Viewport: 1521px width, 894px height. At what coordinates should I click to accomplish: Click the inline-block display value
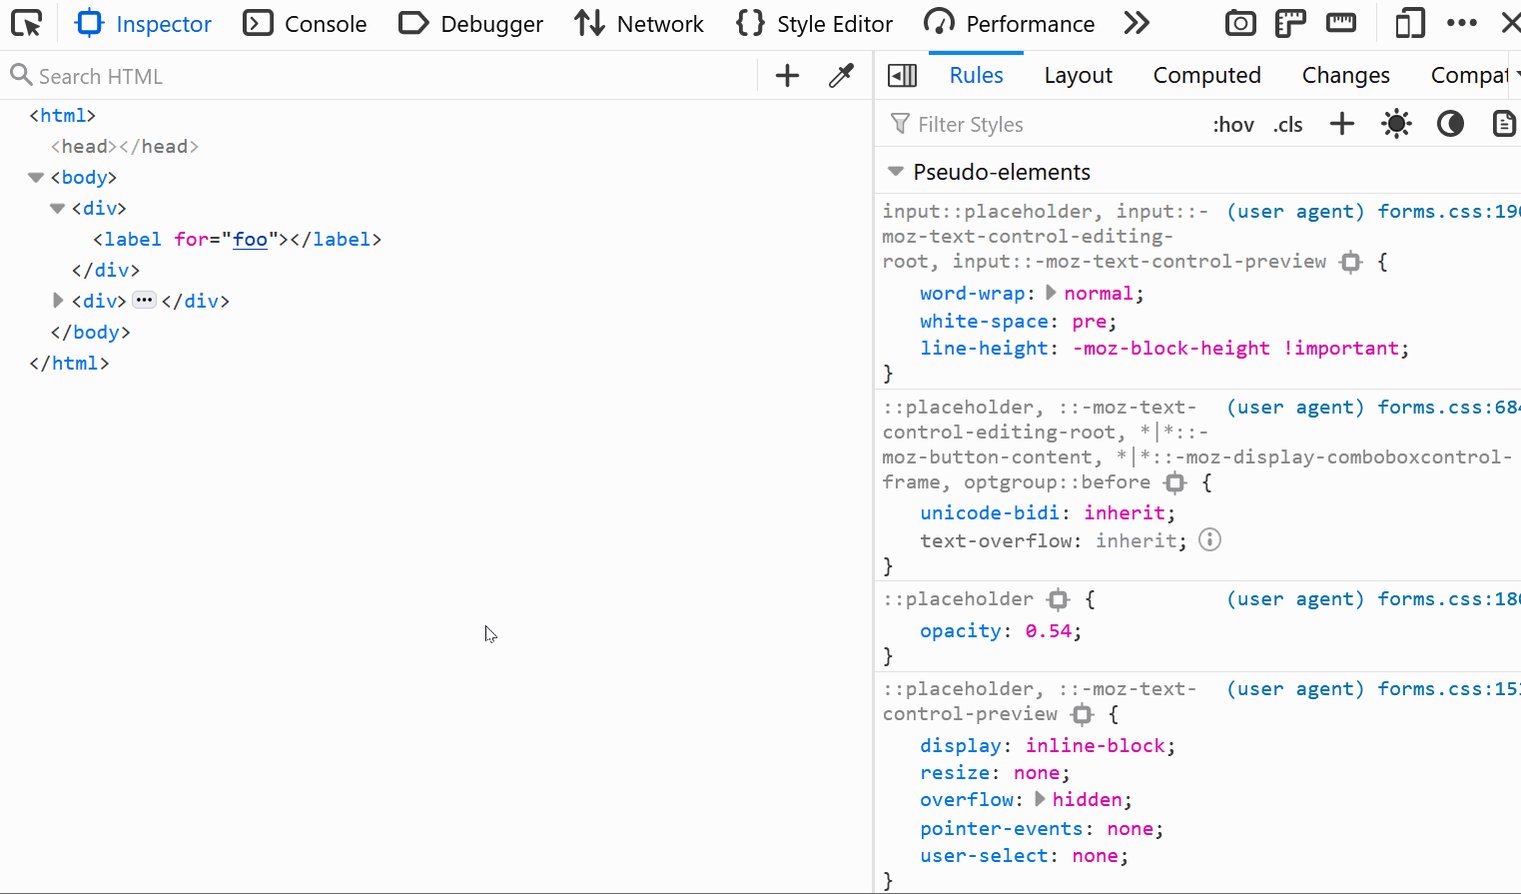(1095, 746)
